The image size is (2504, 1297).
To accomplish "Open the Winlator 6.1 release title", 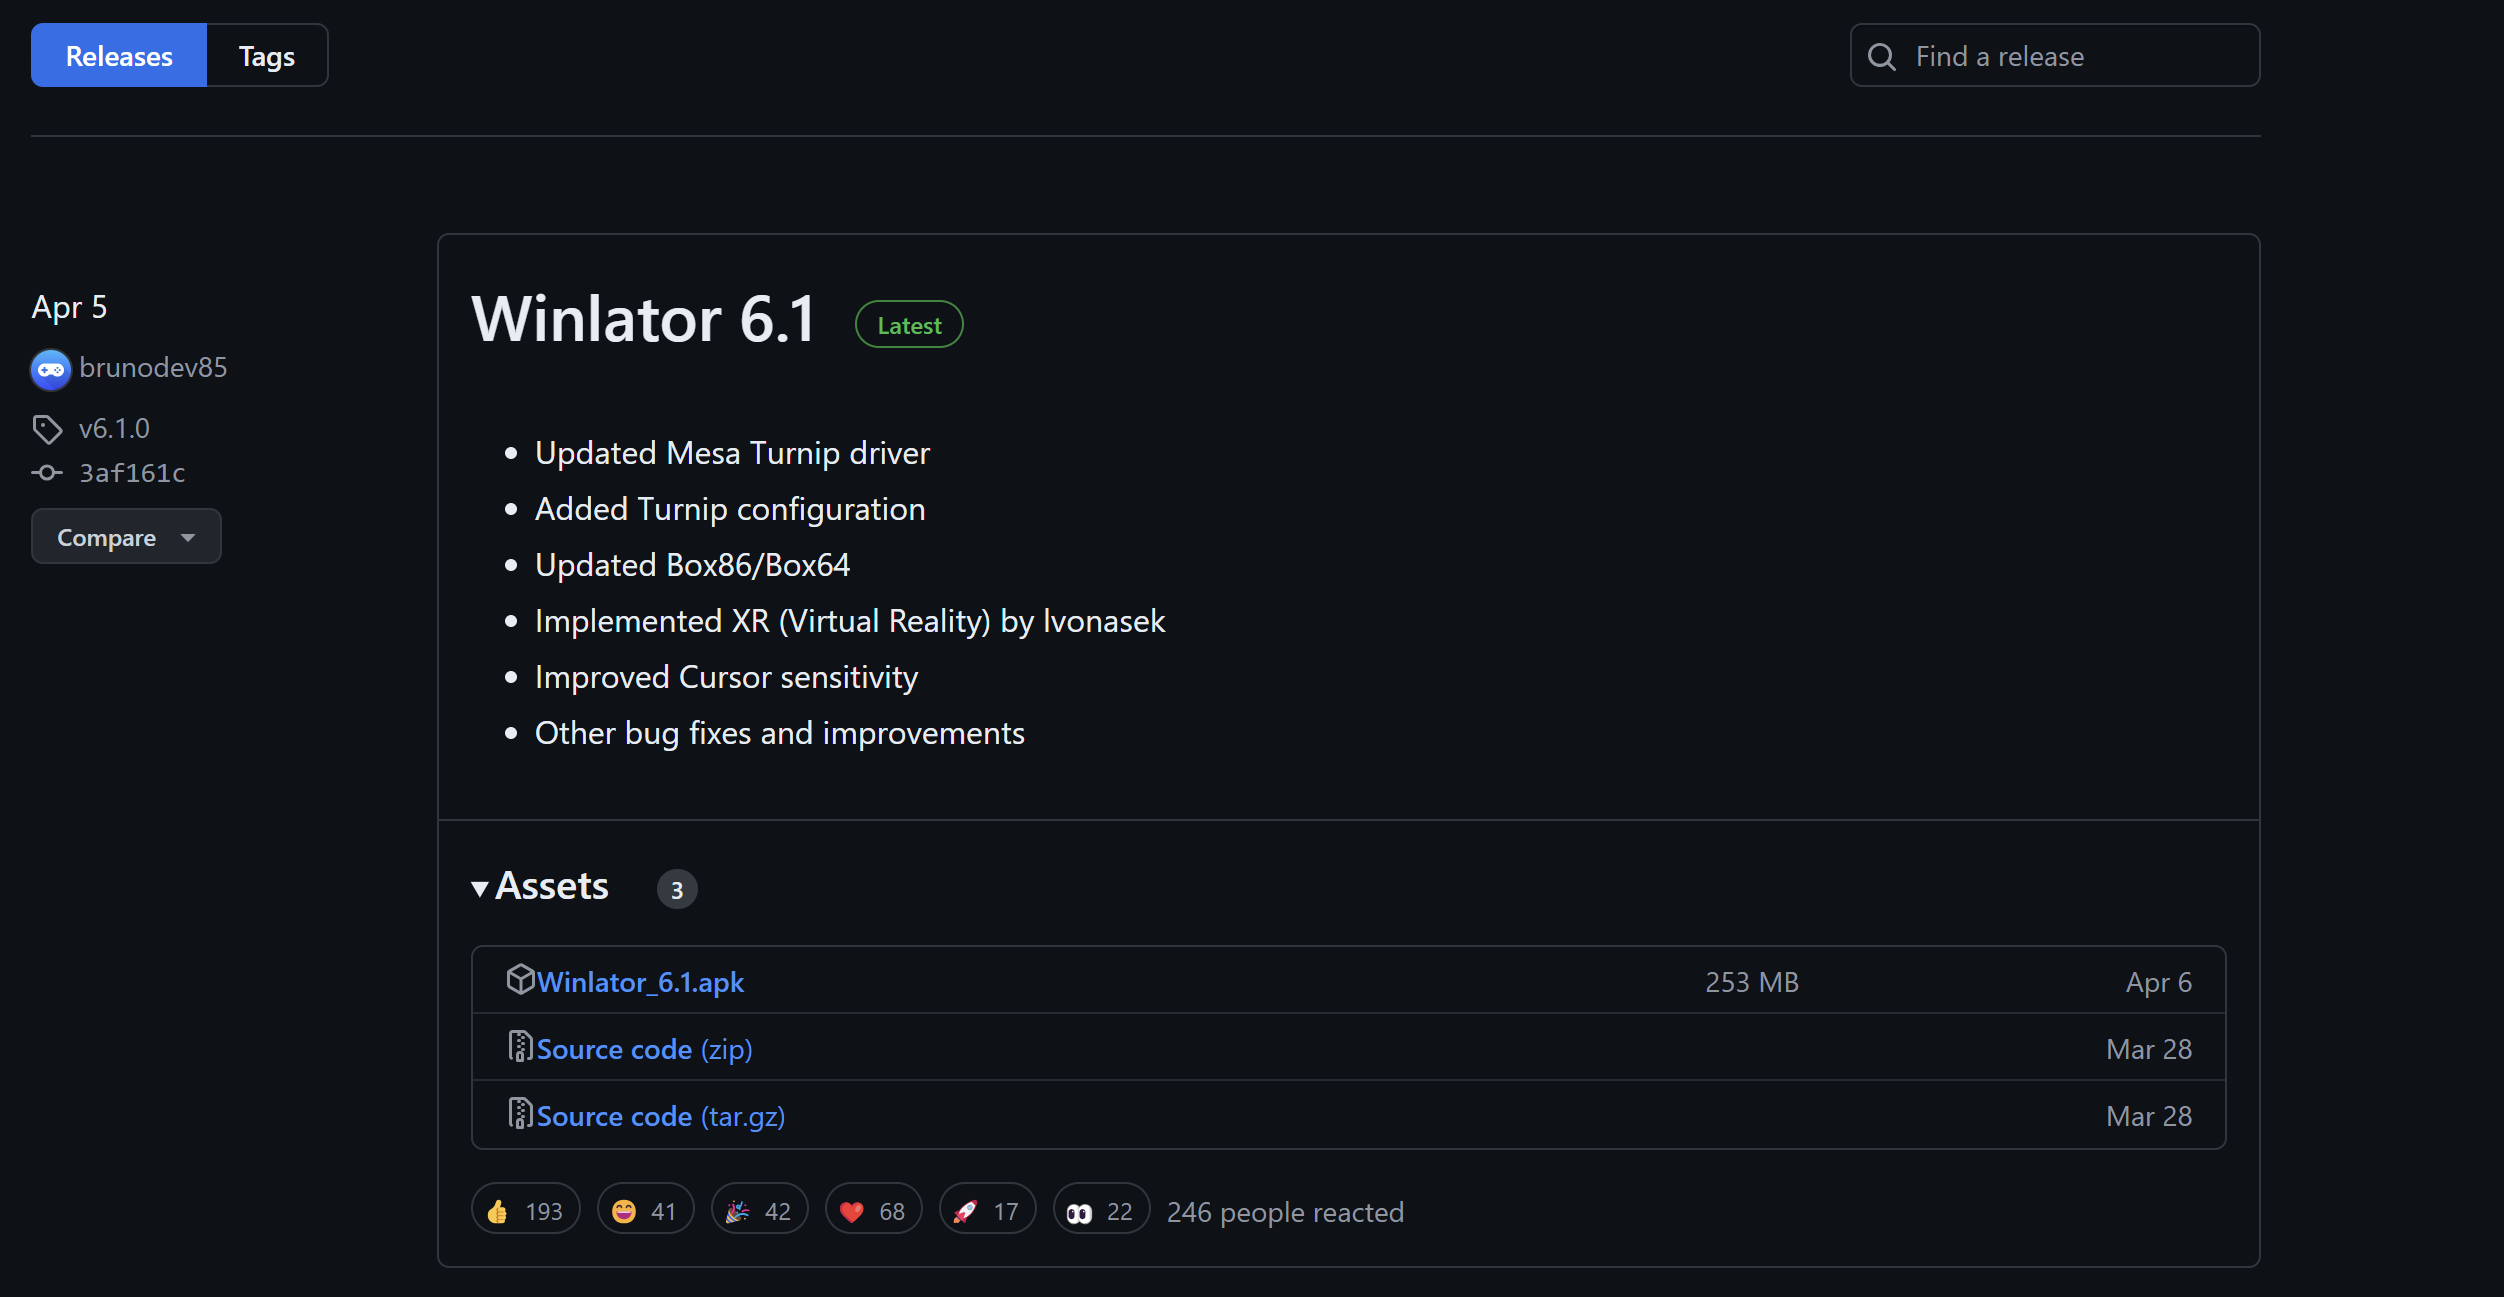I will 644,320.
